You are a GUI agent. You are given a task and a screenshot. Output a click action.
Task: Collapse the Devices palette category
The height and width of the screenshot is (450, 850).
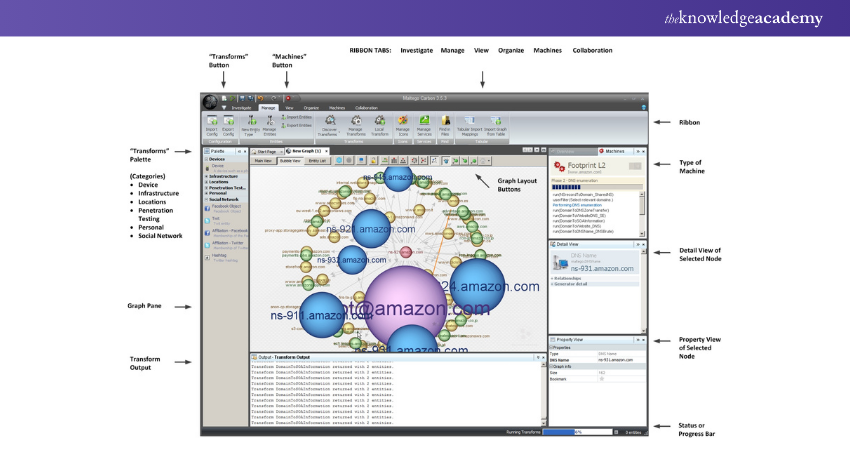click(x=206, y=159)
